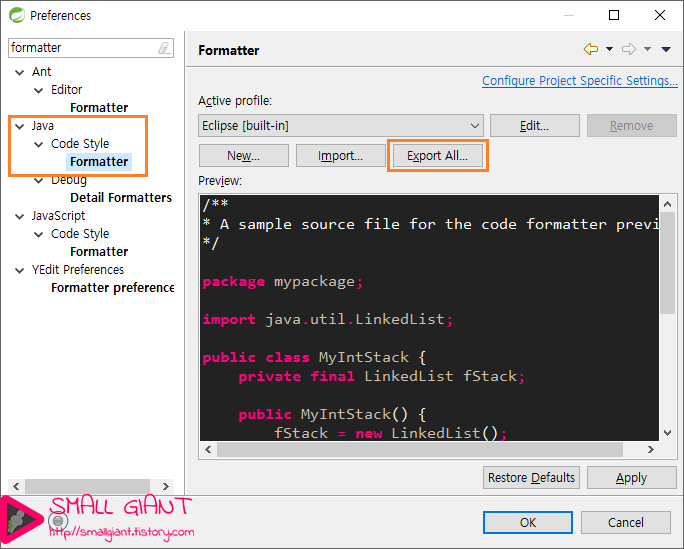Go back using the yellow back arrow
This screenshot has height=549, width=684.
(x=591, y=49)
